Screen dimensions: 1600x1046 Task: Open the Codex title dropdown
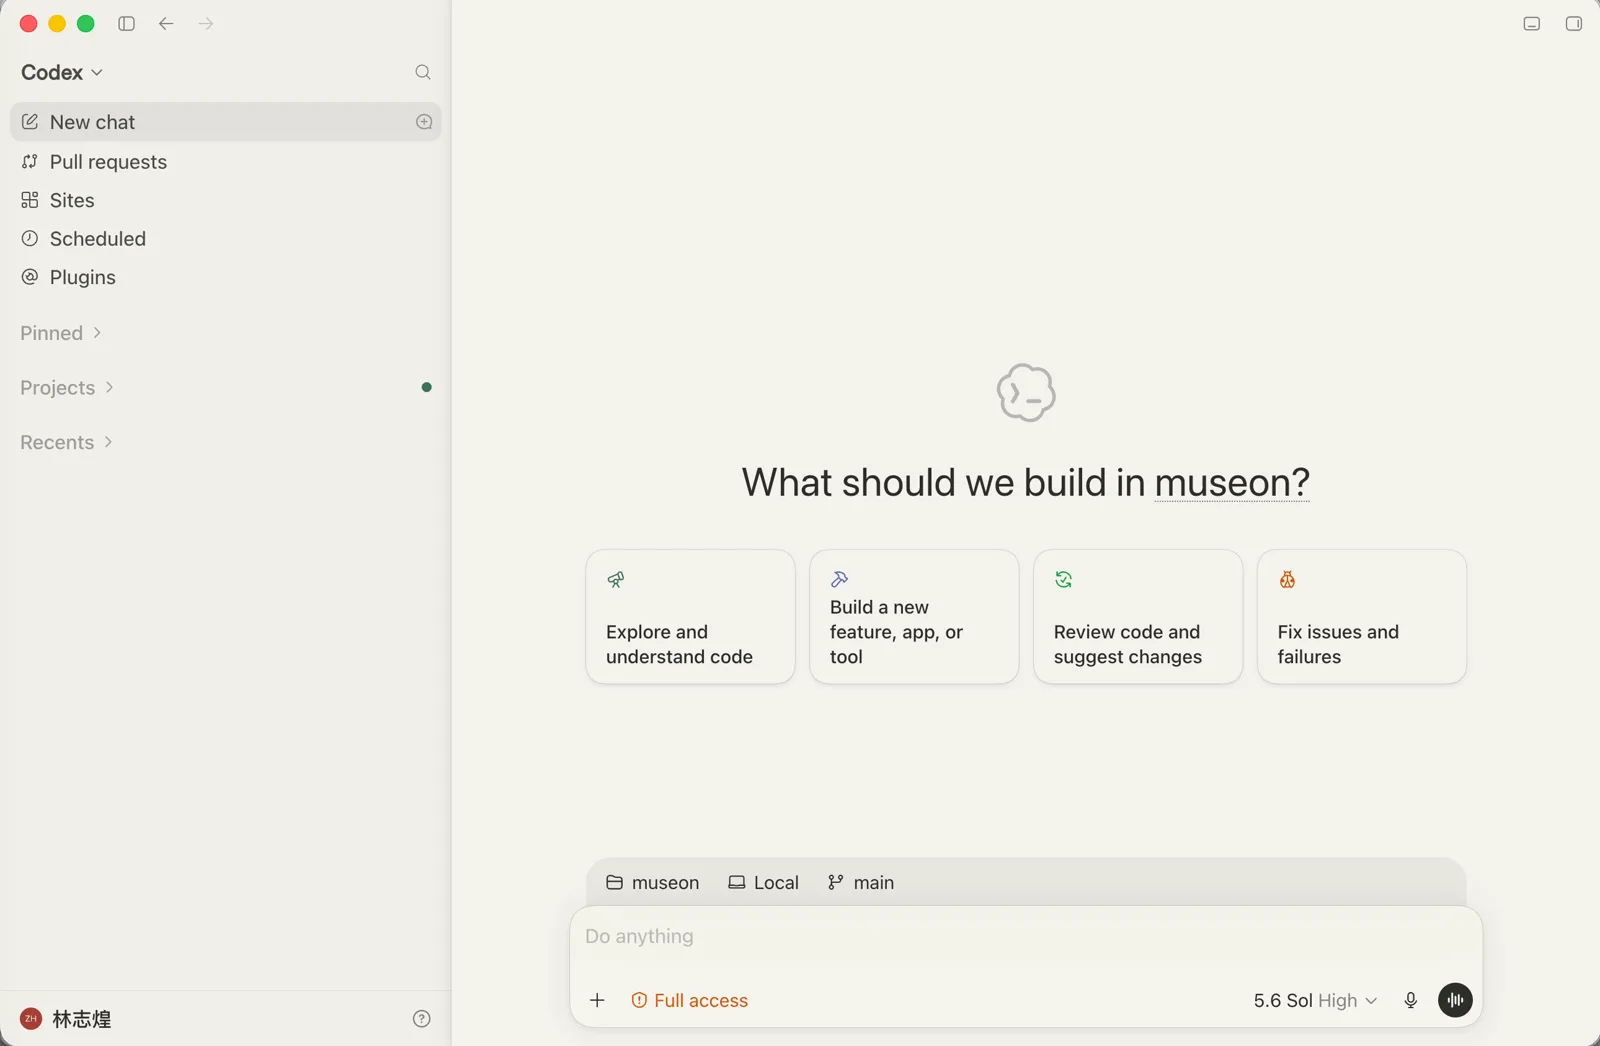pos(62,72)
